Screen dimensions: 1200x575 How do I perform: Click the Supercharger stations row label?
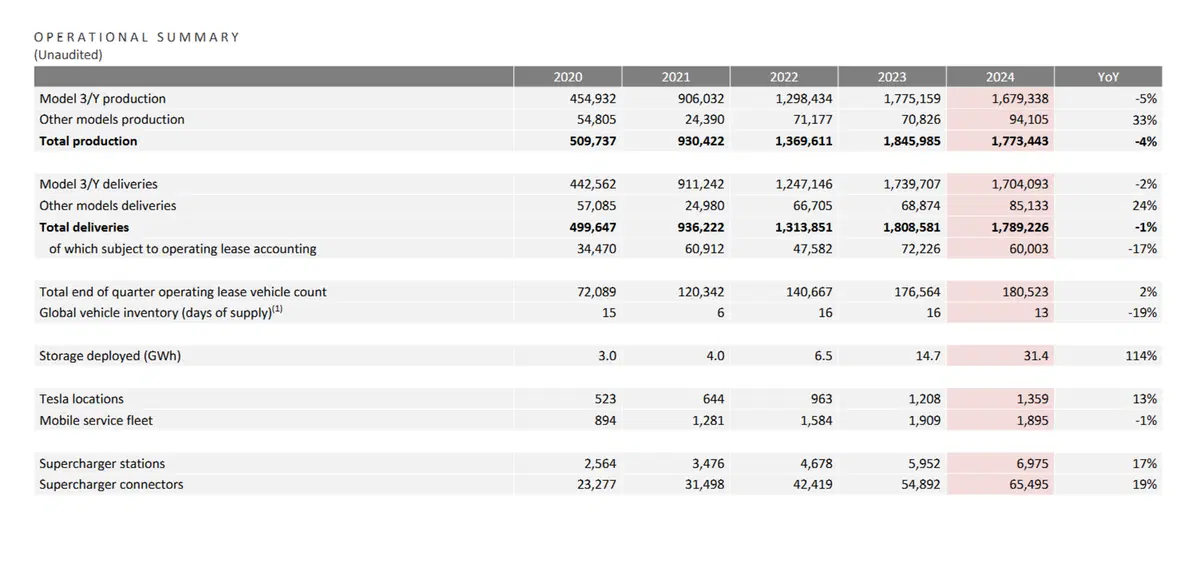[102, 464]
